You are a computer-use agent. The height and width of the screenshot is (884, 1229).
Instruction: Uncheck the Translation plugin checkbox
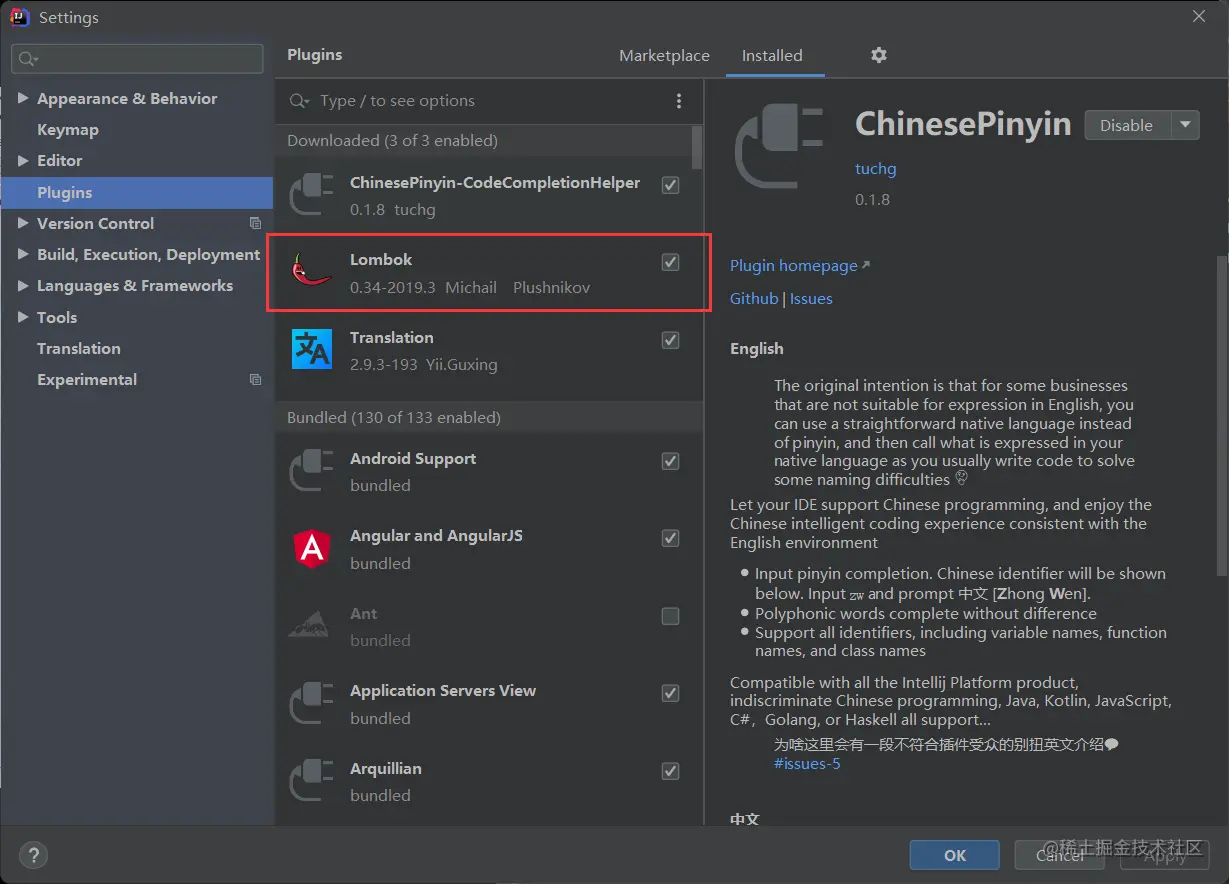click(671, 340)
